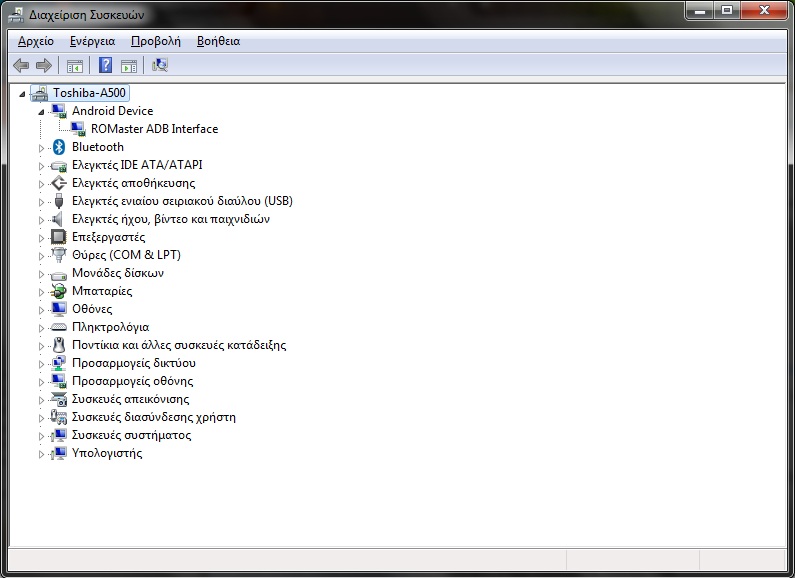Click the Μπαταρίες battery icon
The height and width of the screenshot is (578, 796).
coord(59,291)
